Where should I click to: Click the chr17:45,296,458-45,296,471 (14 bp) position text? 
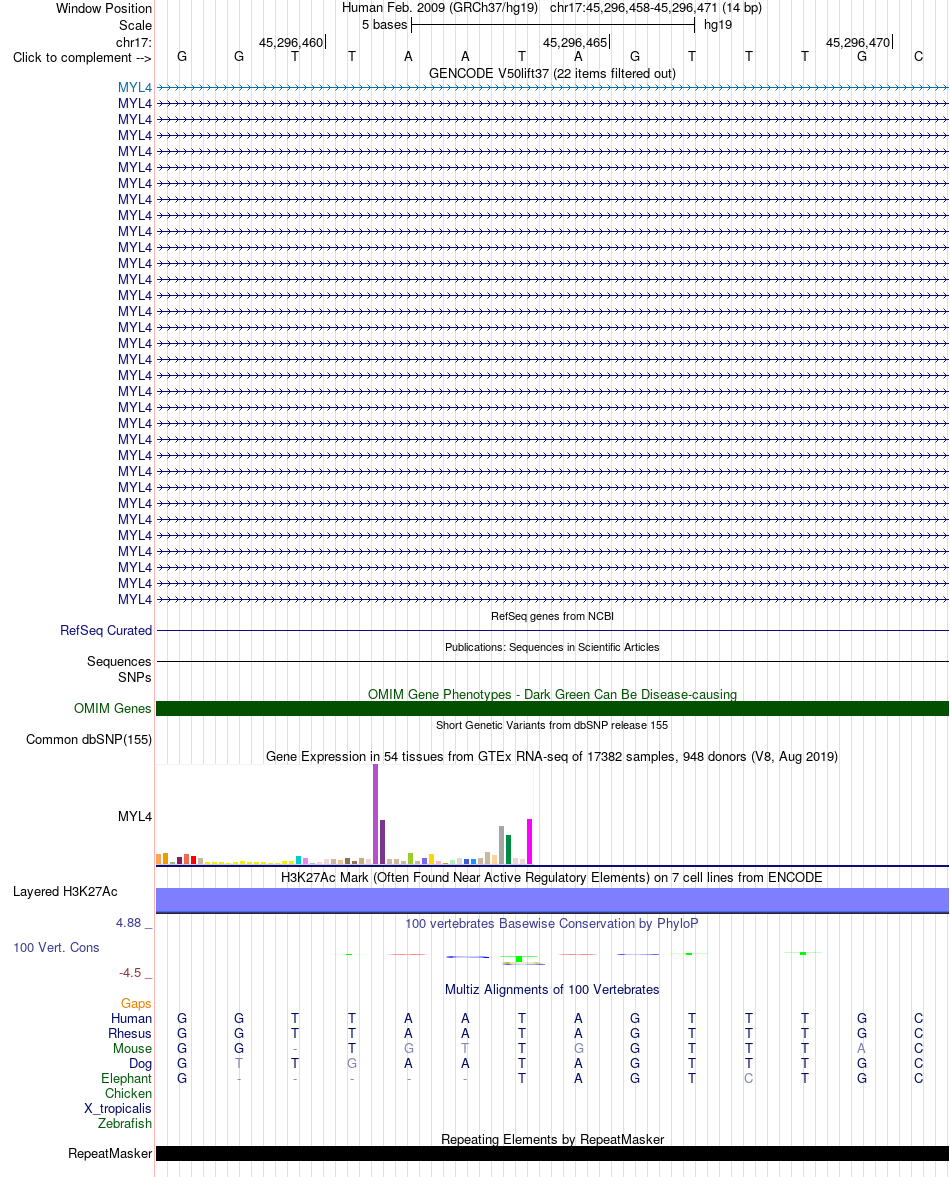tap(655, 8)
